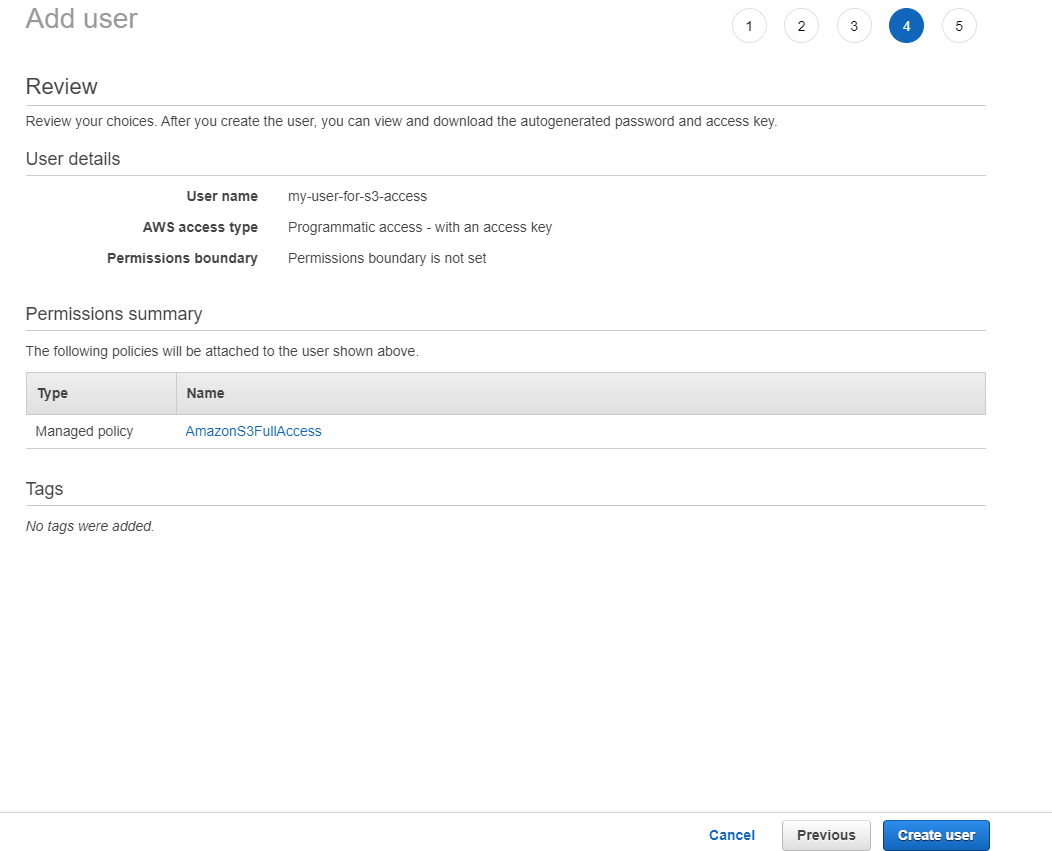Select step 1 in the progress indicator
The width and height of the screenshot is (1052, 851).
click(749, 25)
